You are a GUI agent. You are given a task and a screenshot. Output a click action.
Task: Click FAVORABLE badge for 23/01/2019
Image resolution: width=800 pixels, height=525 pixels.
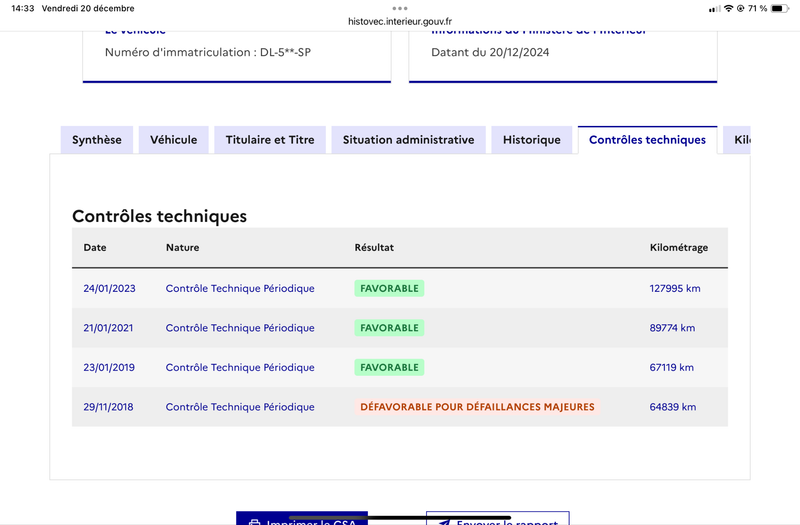point(389,367)
